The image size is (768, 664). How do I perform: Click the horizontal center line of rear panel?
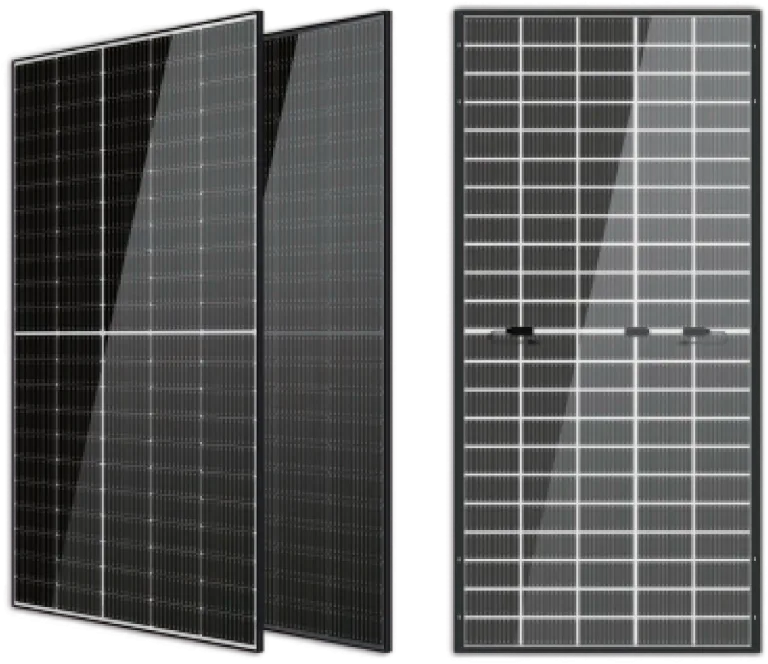point(580,331)
